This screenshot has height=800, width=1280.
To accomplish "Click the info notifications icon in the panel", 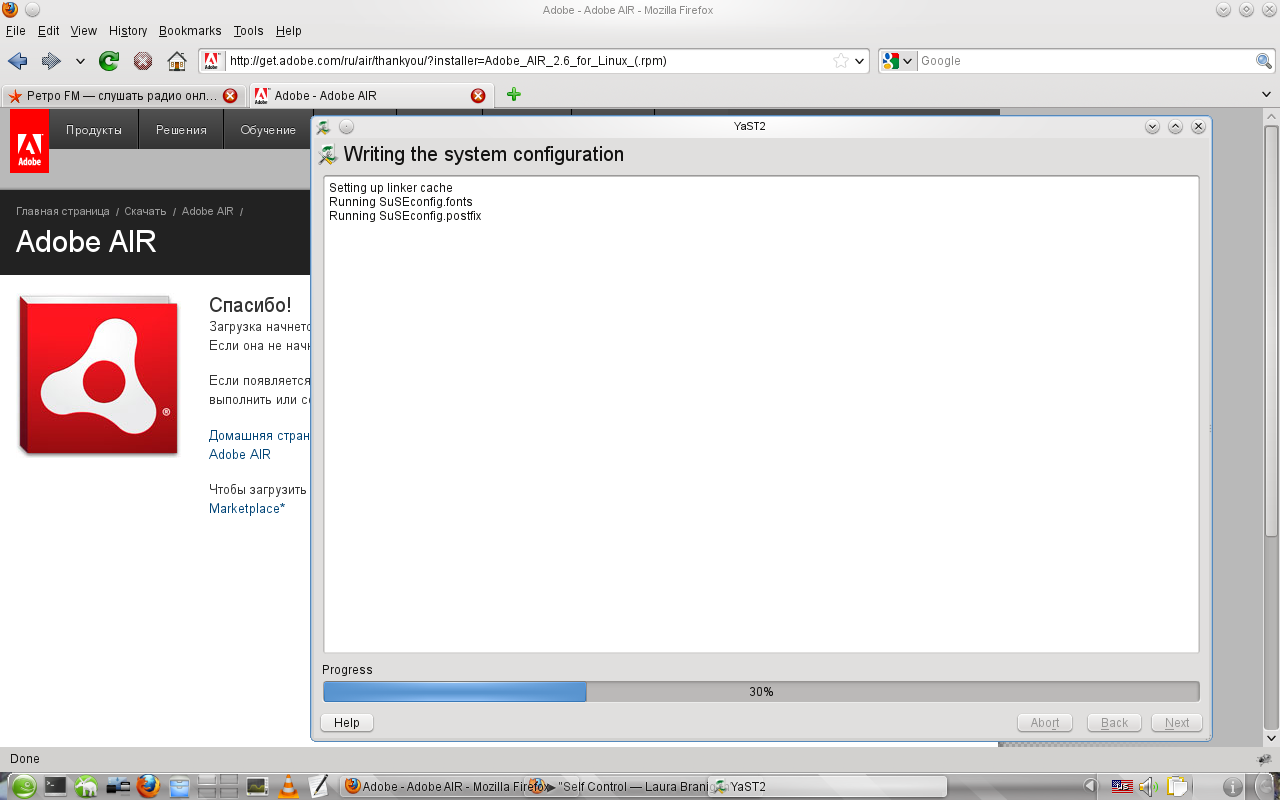I will click(x=1233, y=787).
